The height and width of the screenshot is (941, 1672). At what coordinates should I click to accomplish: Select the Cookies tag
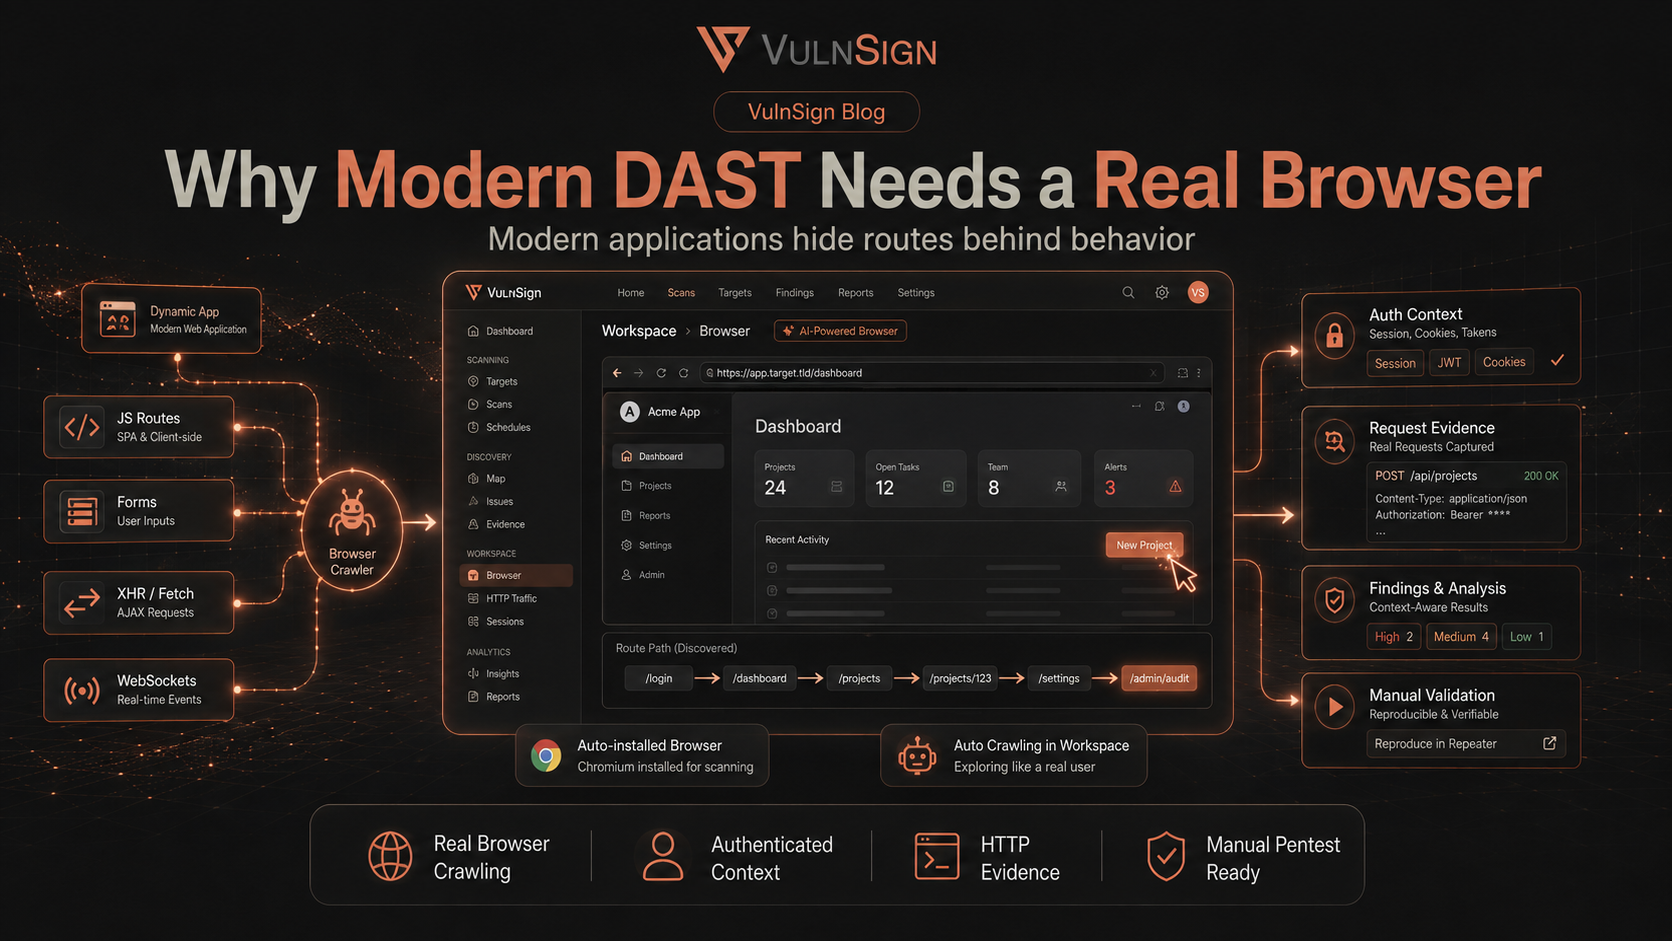1504,362
